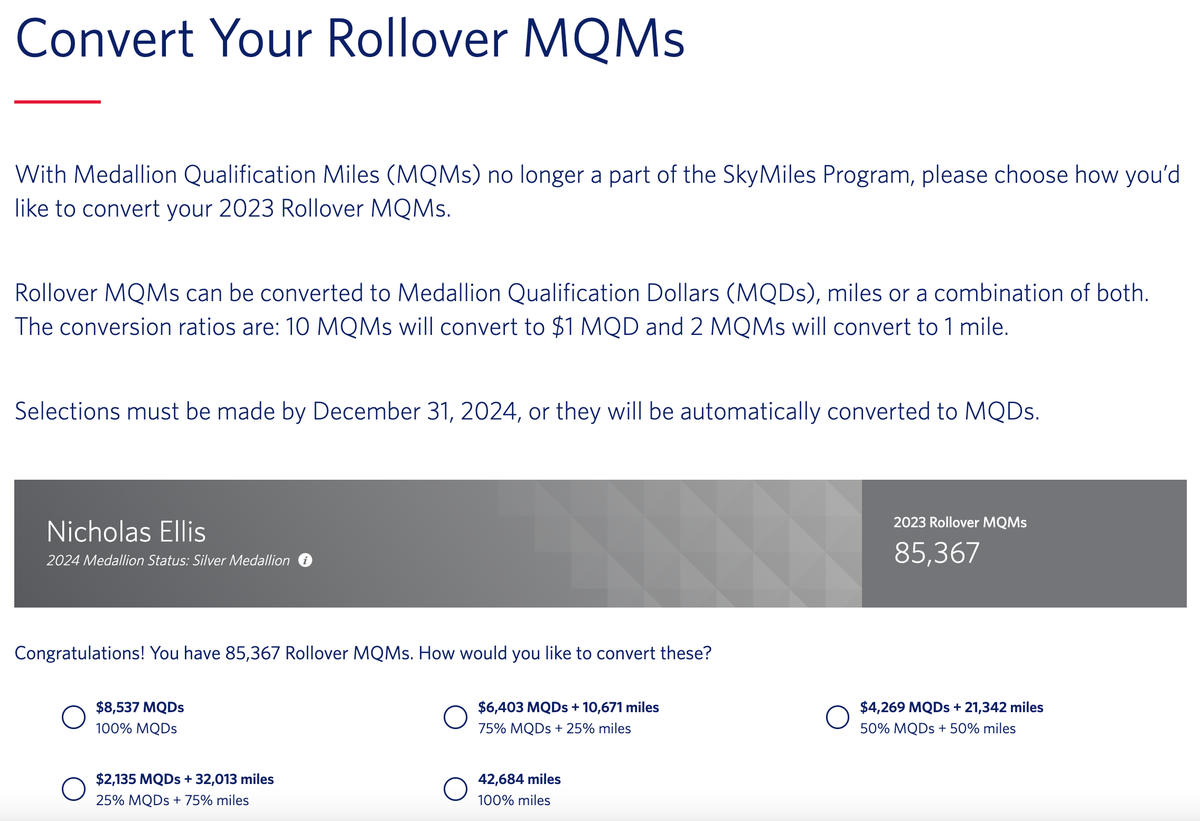
Task: Select the 50% MQDs + 50% miles option
Action: click(x=837, y=717)
